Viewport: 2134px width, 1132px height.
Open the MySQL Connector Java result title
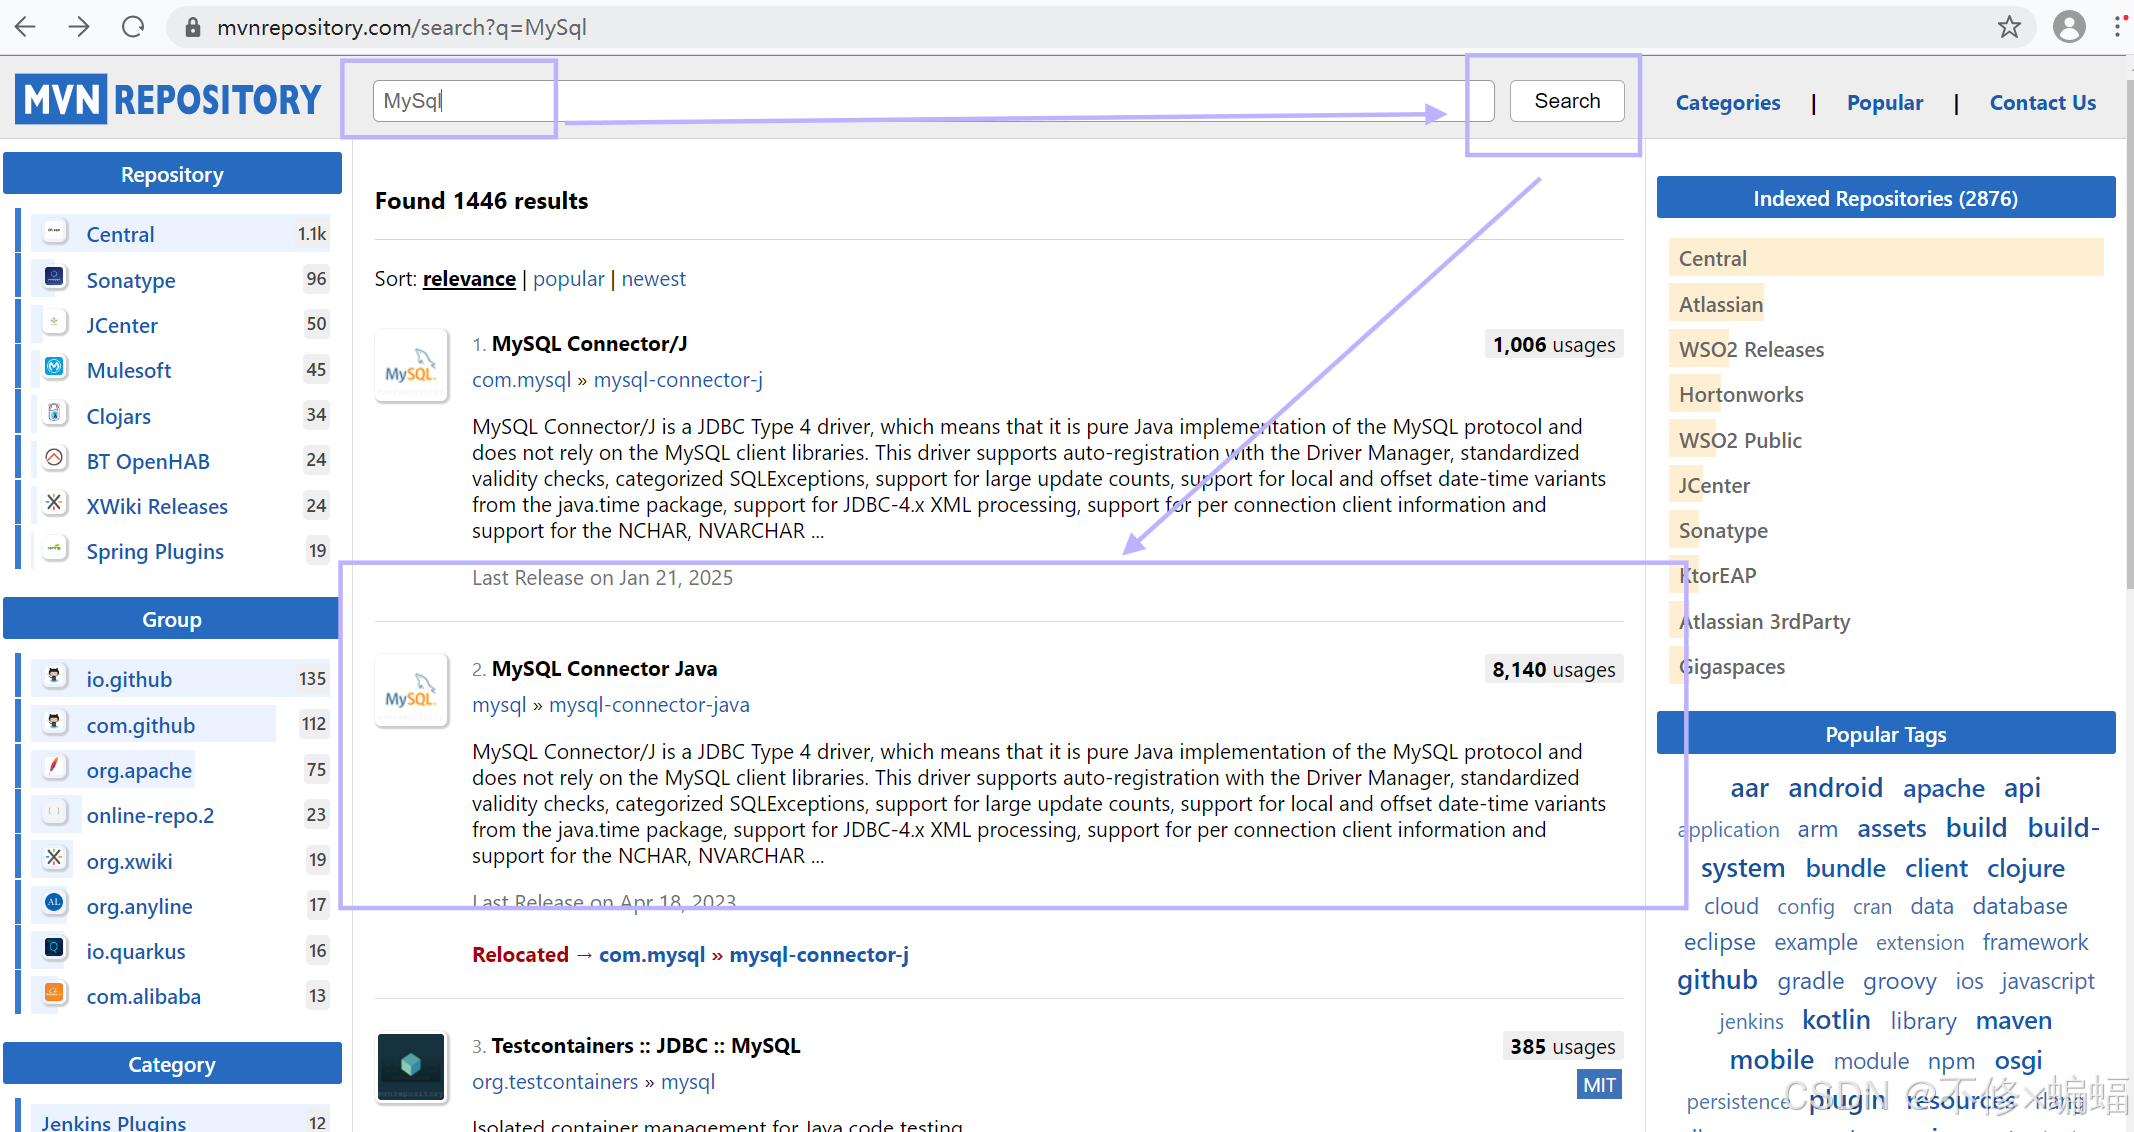pos(604,669)
